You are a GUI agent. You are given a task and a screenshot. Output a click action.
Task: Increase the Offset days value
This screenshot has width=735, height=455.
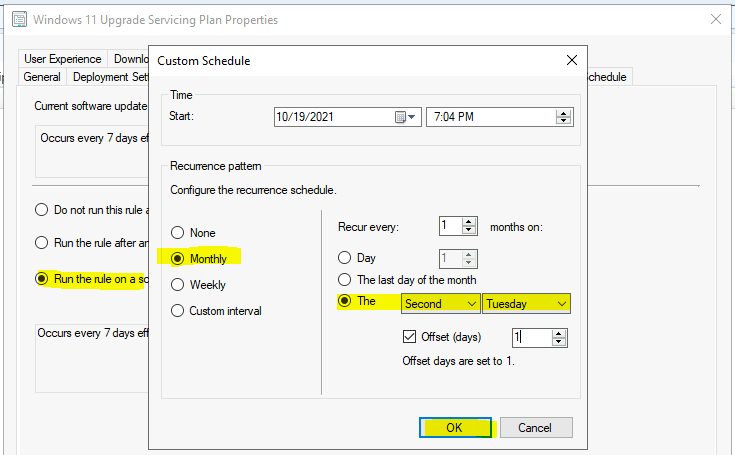click(x=559, y=334)
